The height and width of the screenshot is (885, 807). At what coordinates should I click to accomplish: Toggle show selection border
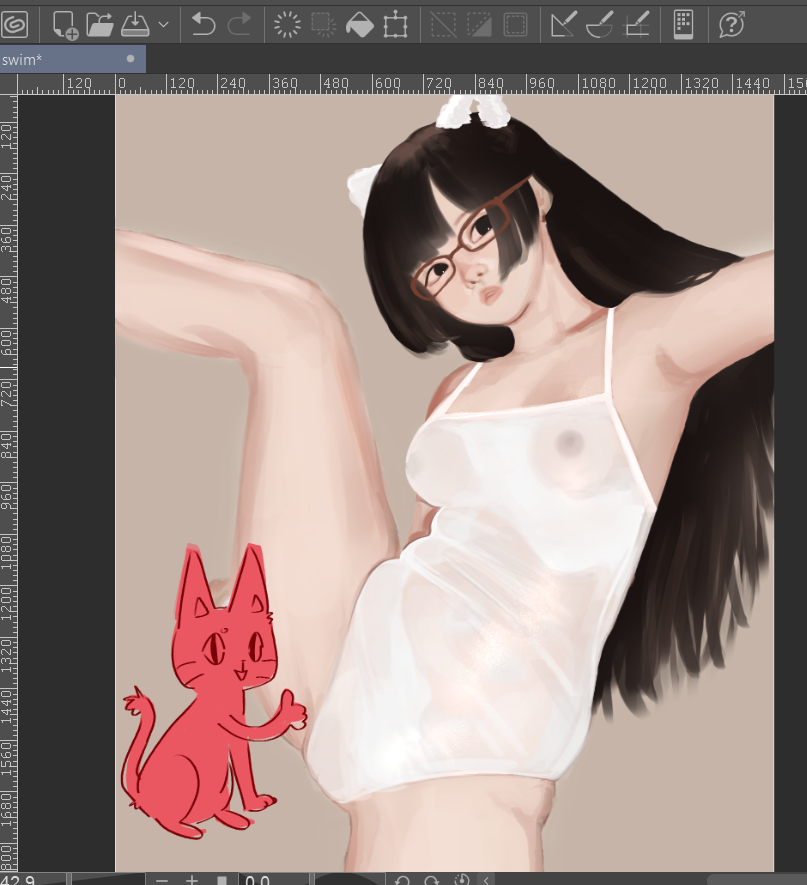pos(515,24)
